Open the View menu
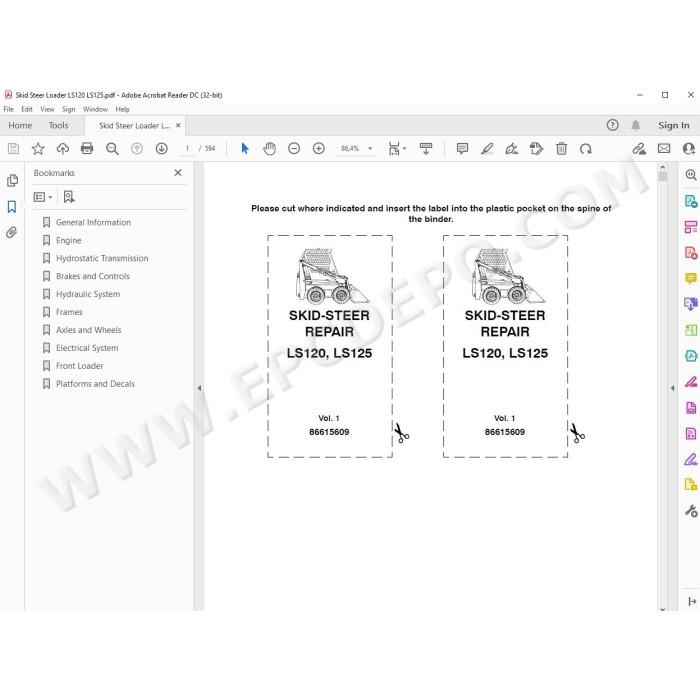700x700 pixels. click(47, 109)
